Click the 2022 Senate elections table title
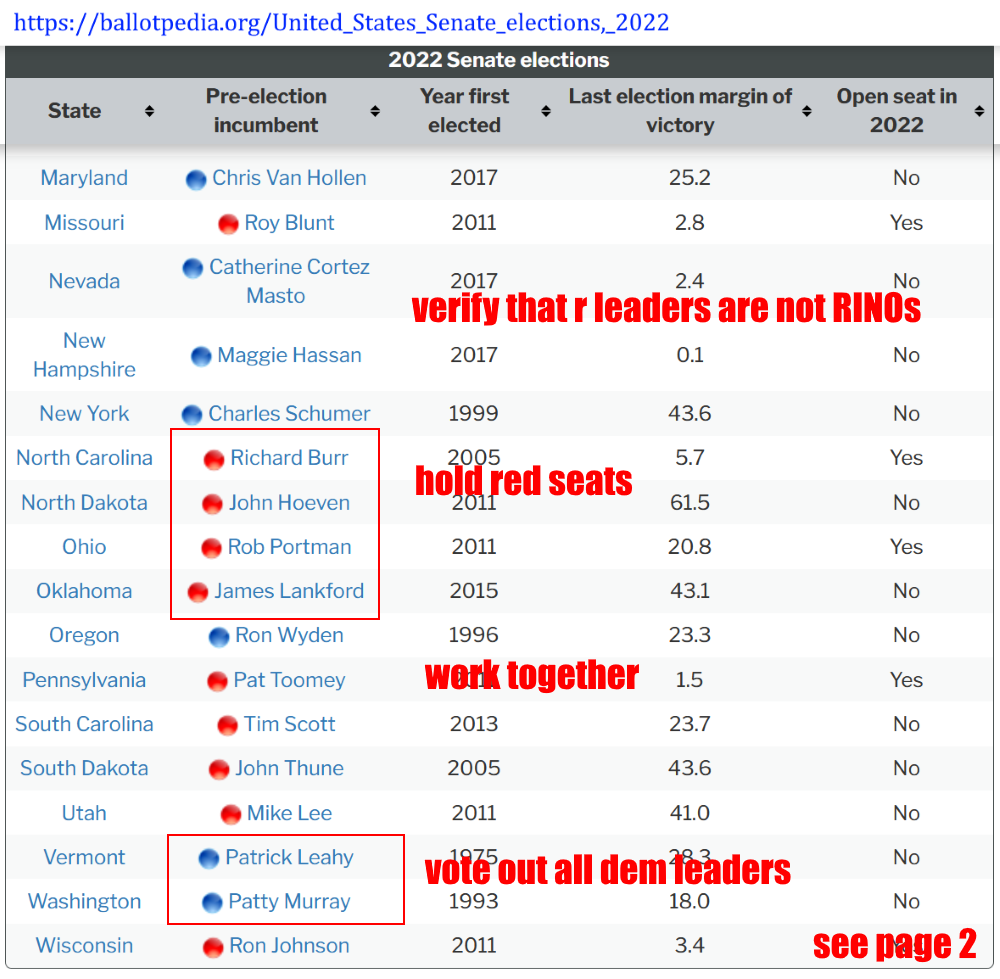The width and height of the screenshot is (1000, 979). point(499,60)
